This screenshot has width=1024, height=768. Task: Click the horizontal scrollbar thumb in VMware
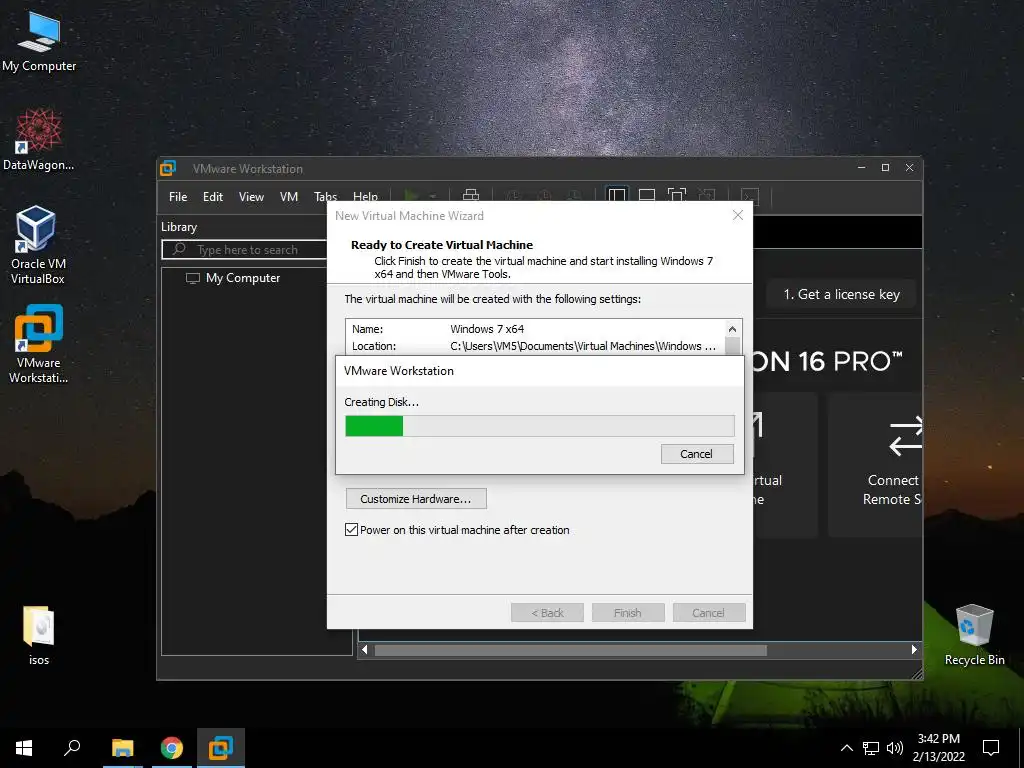(x=570, y=650)
